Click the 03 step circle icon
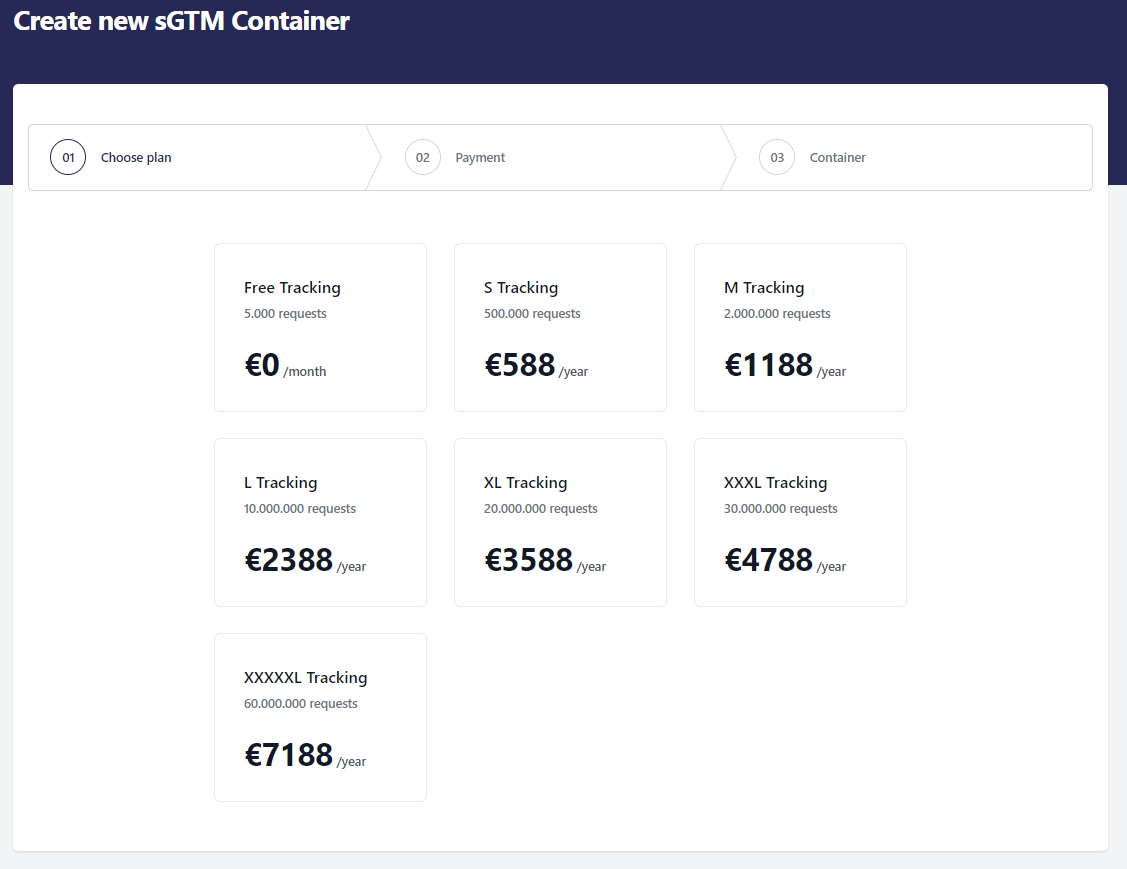1127x869 pixels. tap(777, 157)
